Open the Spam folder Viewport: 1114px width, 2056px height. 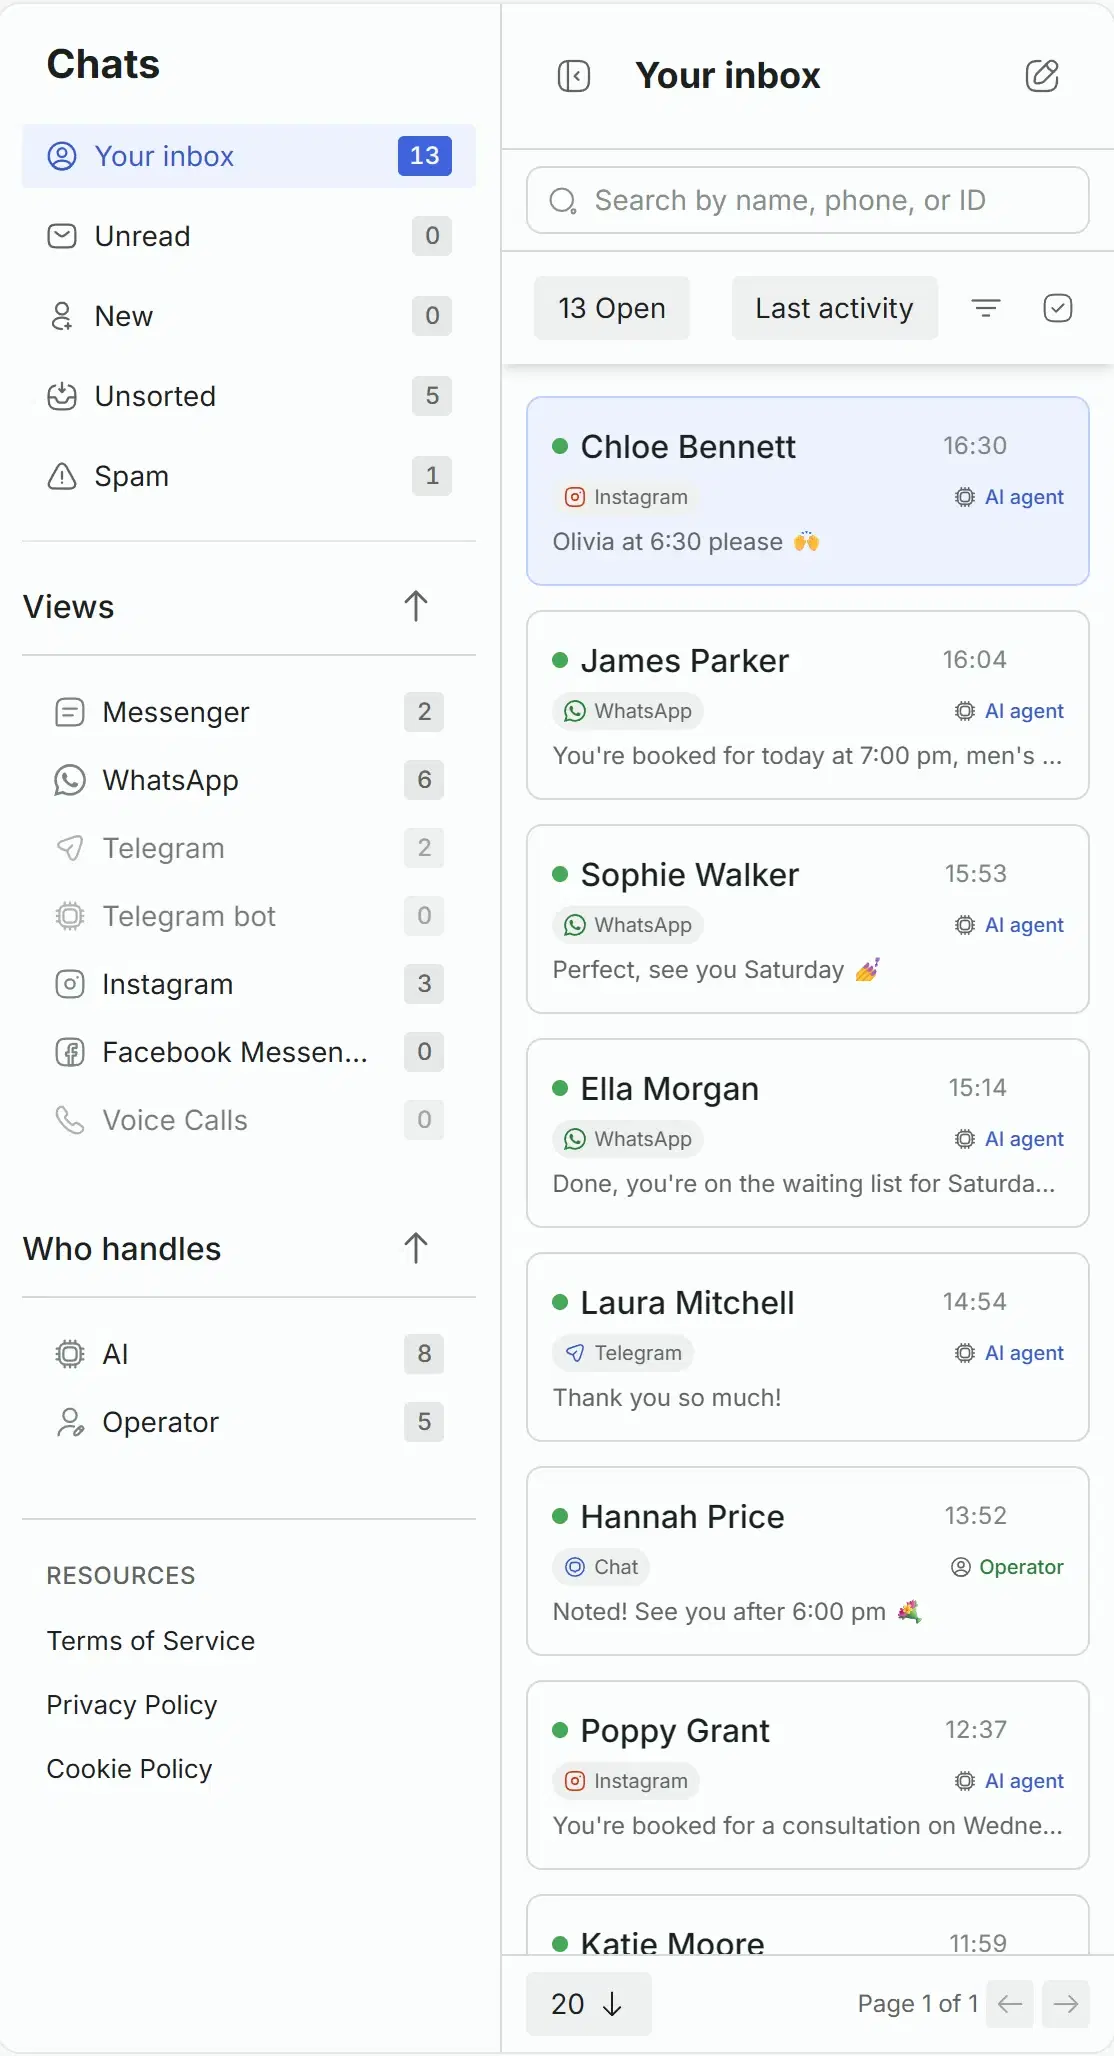tap(249, 476)
